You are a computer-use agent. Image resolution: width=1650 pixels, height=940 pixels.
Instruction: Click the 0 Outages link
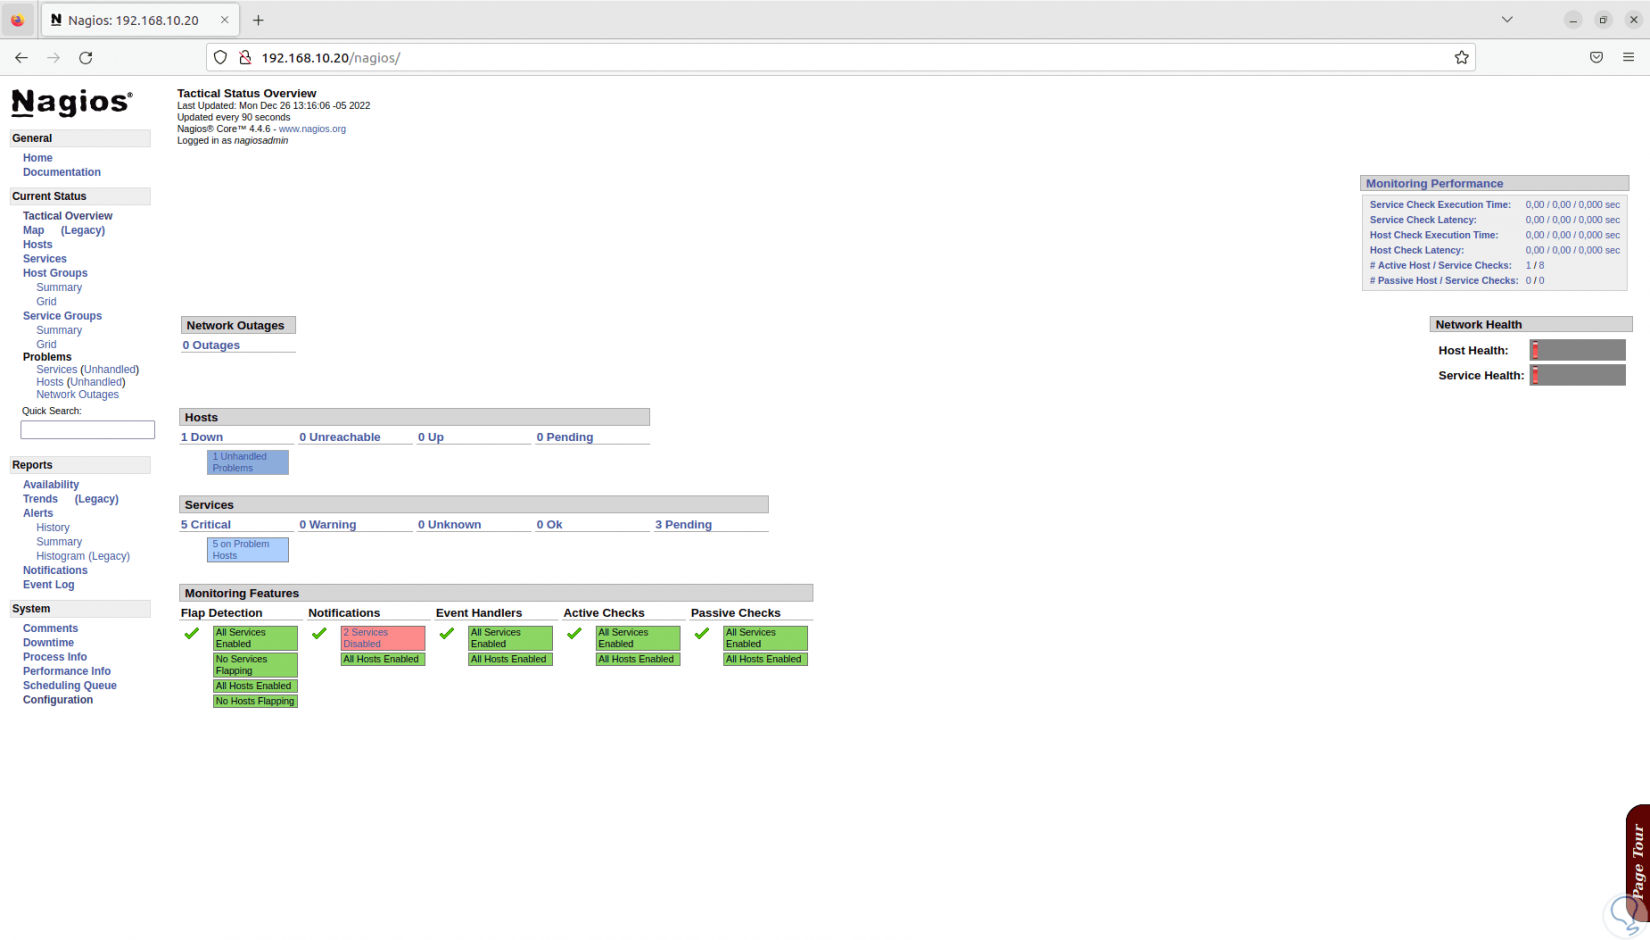[211, 345]
